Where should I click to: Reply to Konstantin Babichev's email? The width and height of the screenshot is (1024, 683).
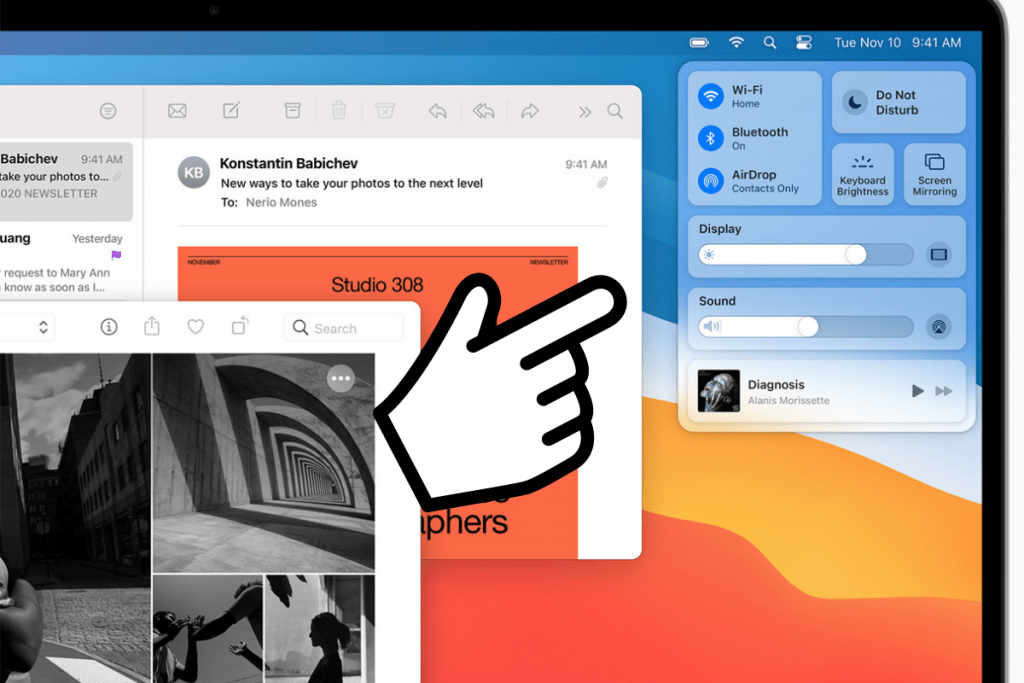(x=438, y=111)
